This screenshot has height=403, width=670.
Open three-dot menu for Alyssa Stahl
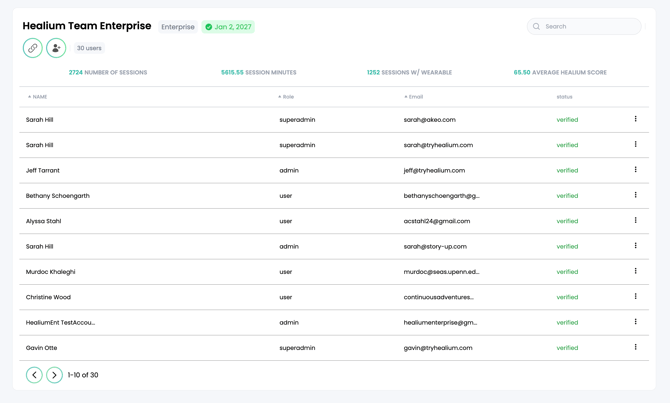tap(635, 221)
